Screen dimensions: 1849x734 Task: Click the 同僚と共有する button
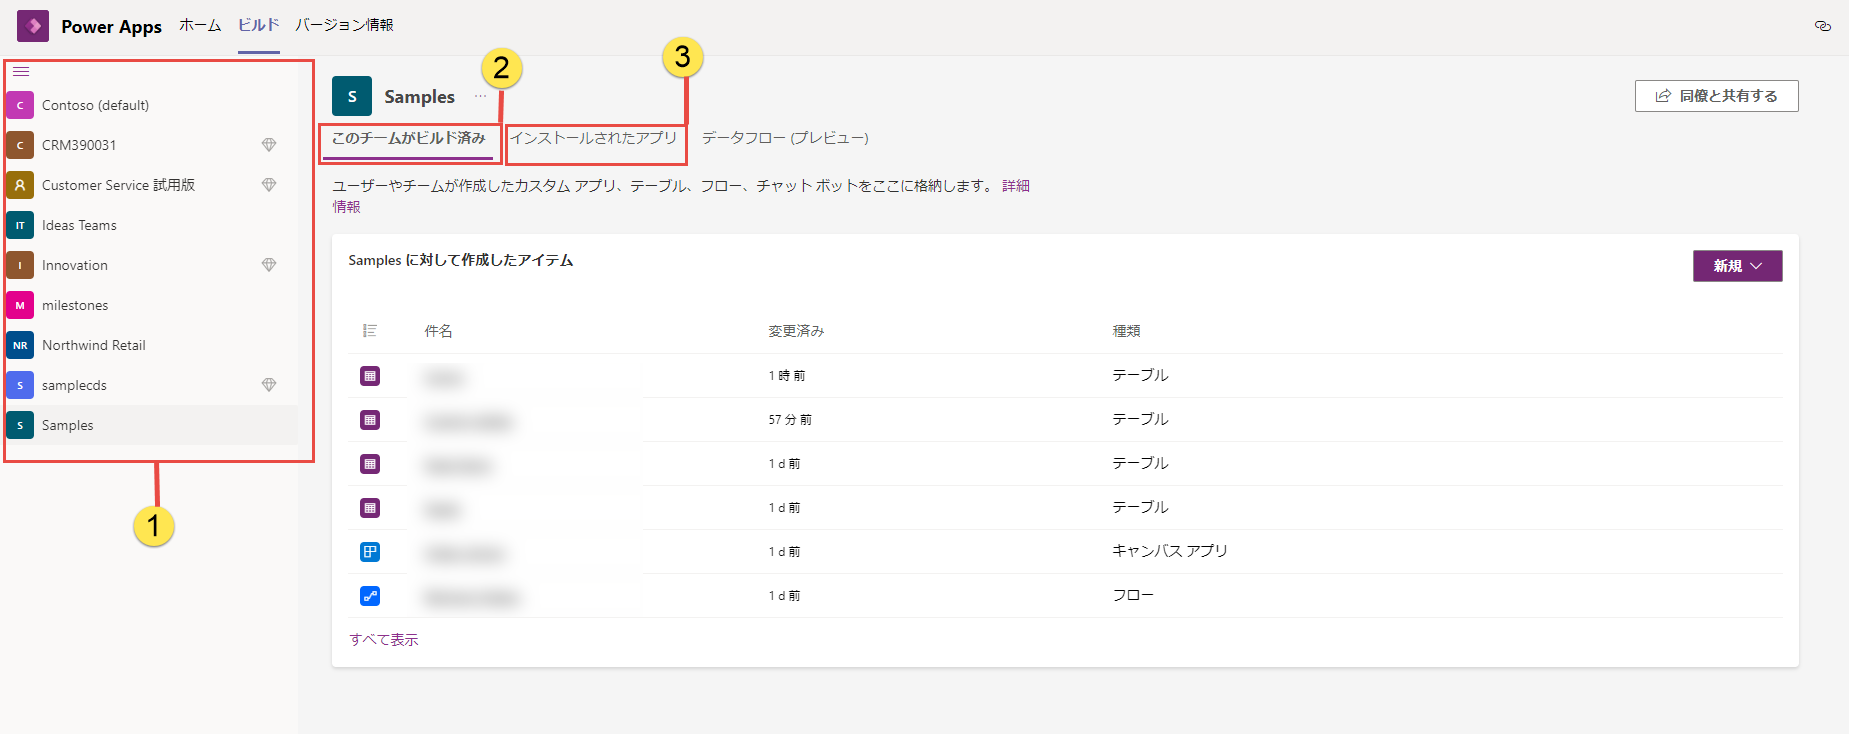click(x=1716, y=96)
